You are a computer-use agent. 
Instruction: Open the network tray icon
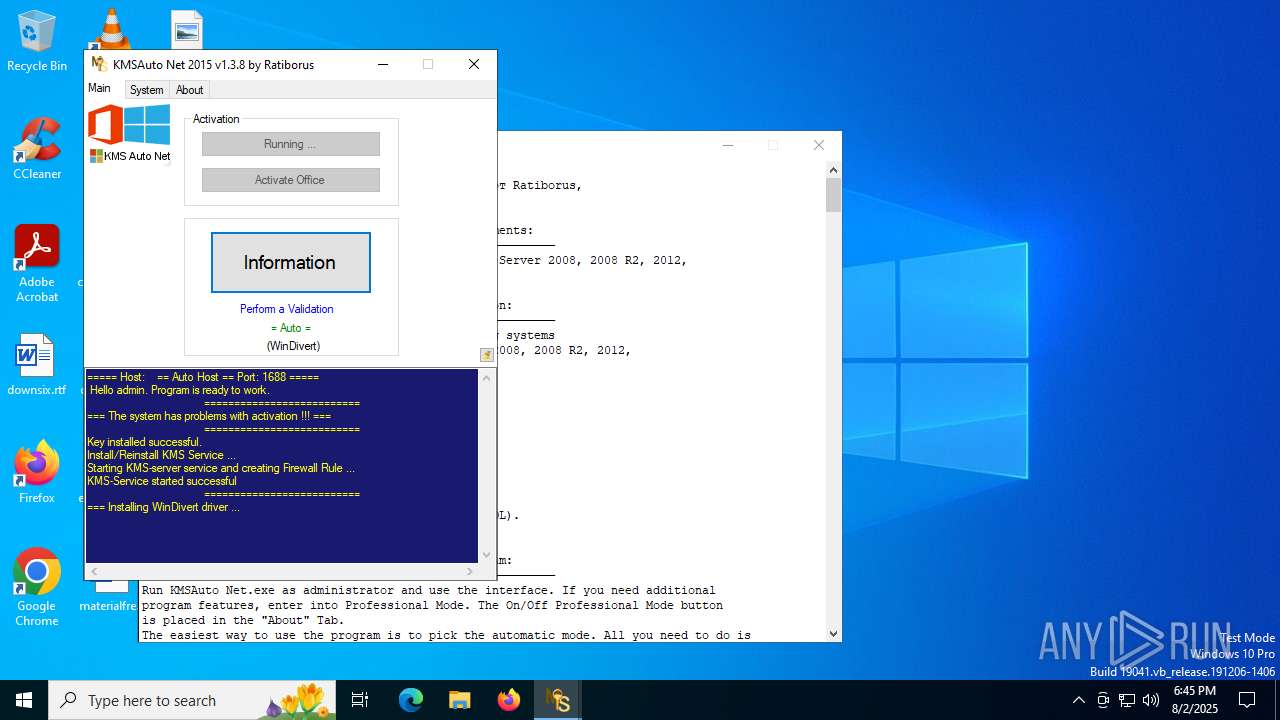pyautogui.click(x=1127, y=700)
